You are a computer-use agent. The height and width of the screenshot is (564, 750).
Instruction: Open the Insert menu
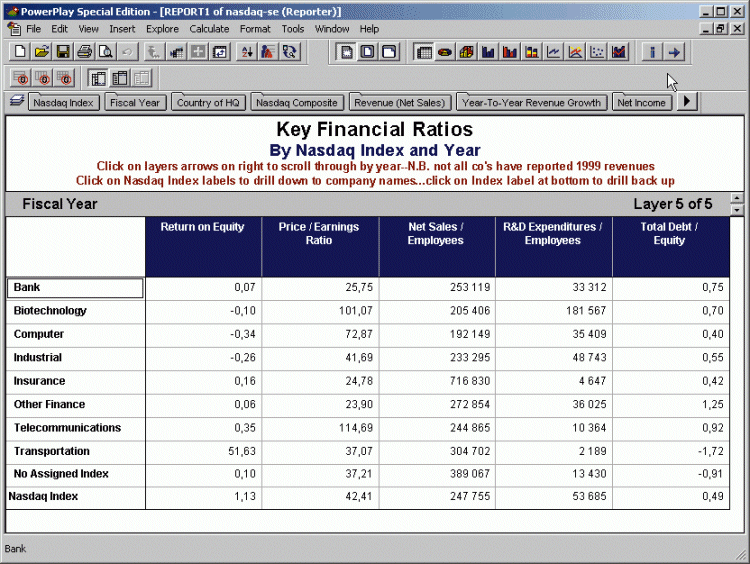122,29
